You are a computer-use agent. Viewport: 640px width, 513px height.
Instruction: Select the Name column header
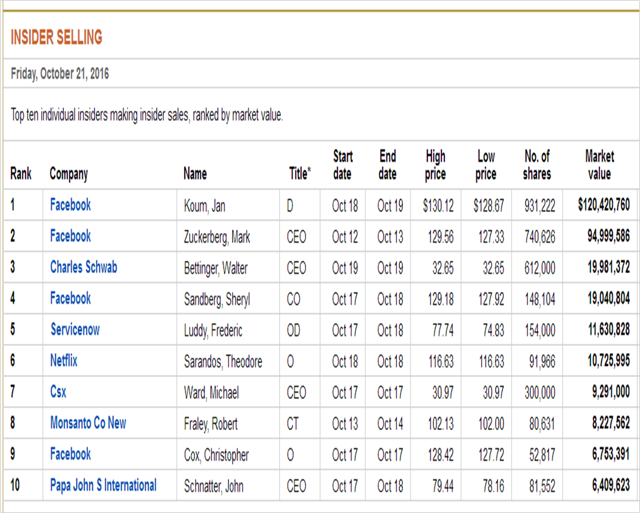point(196,174)
